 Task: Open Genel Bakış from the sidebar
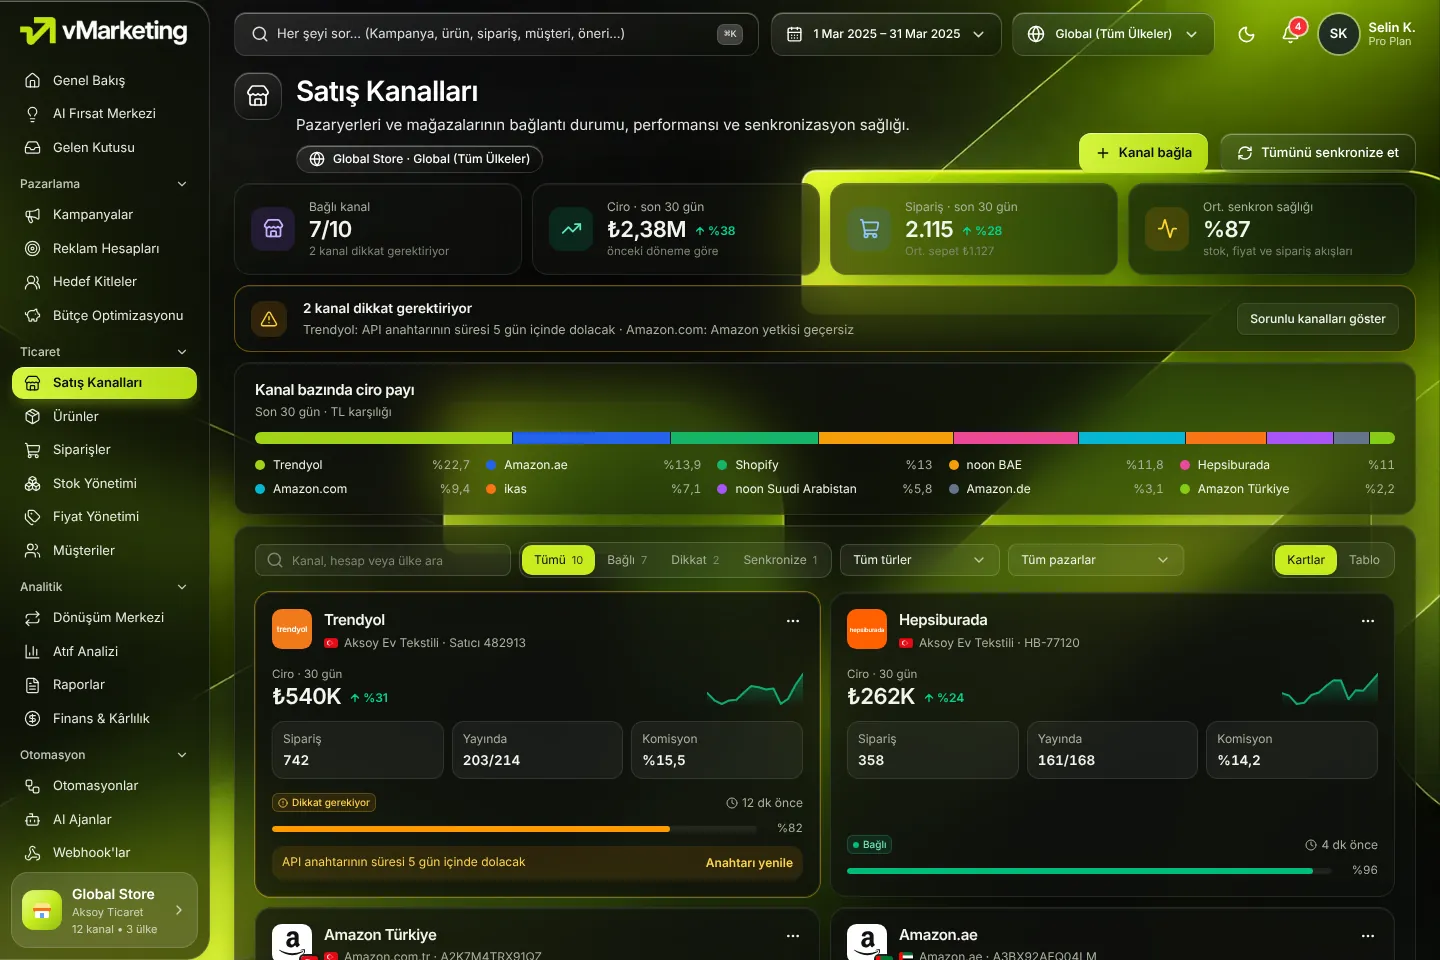(x=104, y=80)
